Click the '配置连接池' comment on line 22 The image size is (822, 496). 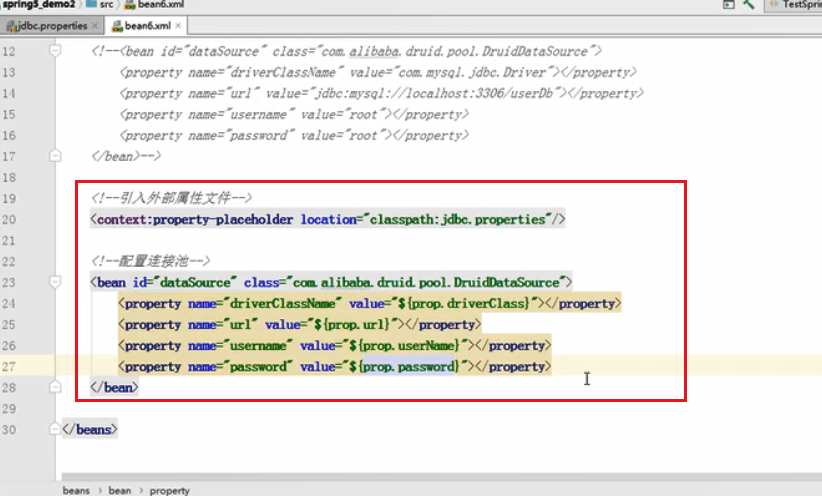tap(153, 261)
